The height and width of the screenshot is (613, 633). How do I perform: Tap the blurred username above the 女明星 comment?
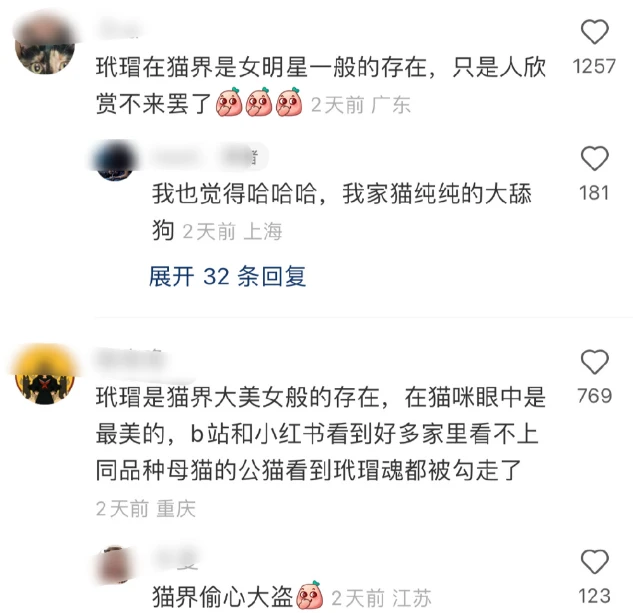(119, 28)
